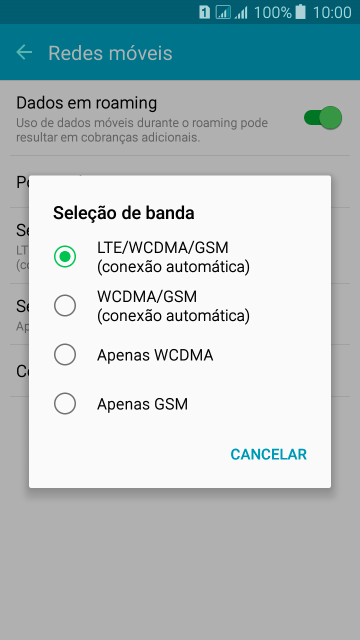Open the Dados em roaming setting row
Viewport: 360px width, 640px height.
click(x=180, y=118)
